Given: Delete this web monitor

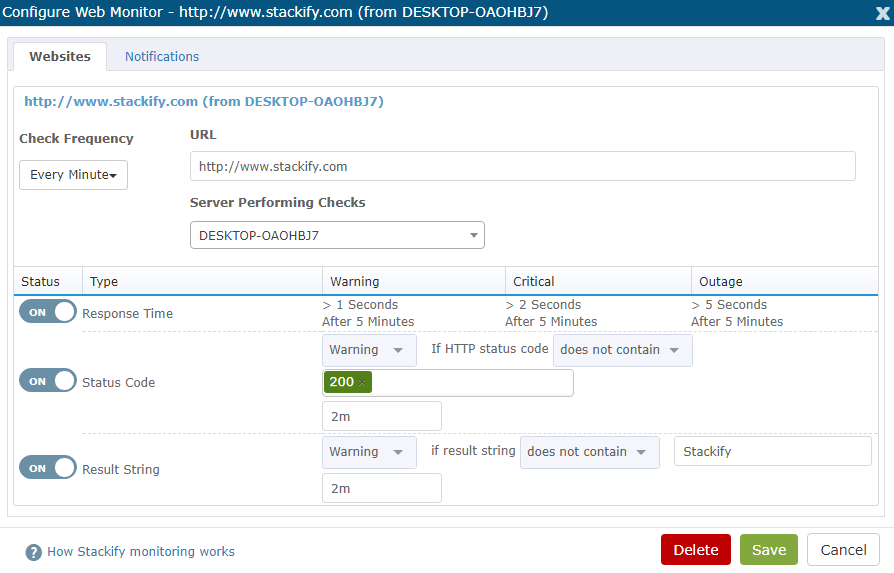Looking at the screenshot, I should 696,550.
